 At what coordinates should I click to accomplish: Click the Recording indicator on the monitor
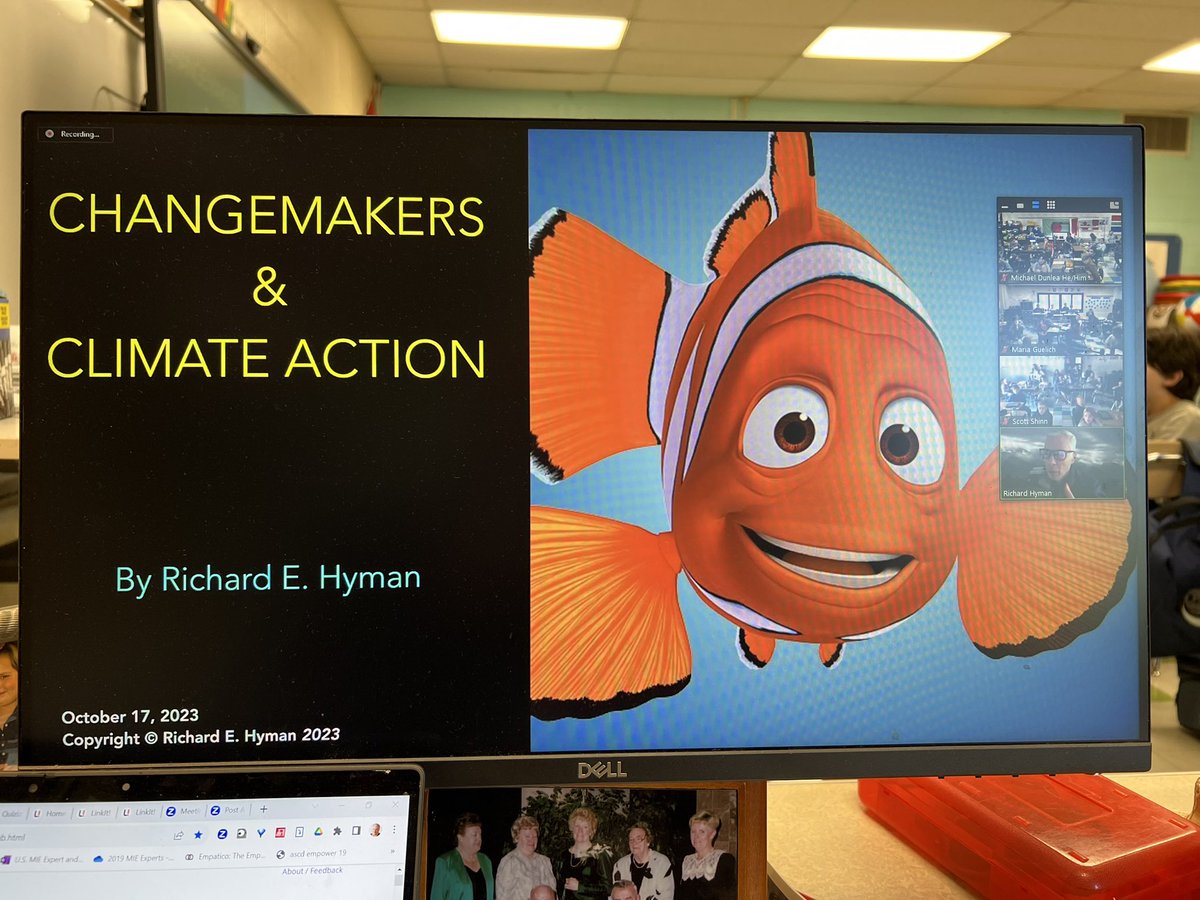(x=75, y=134)
